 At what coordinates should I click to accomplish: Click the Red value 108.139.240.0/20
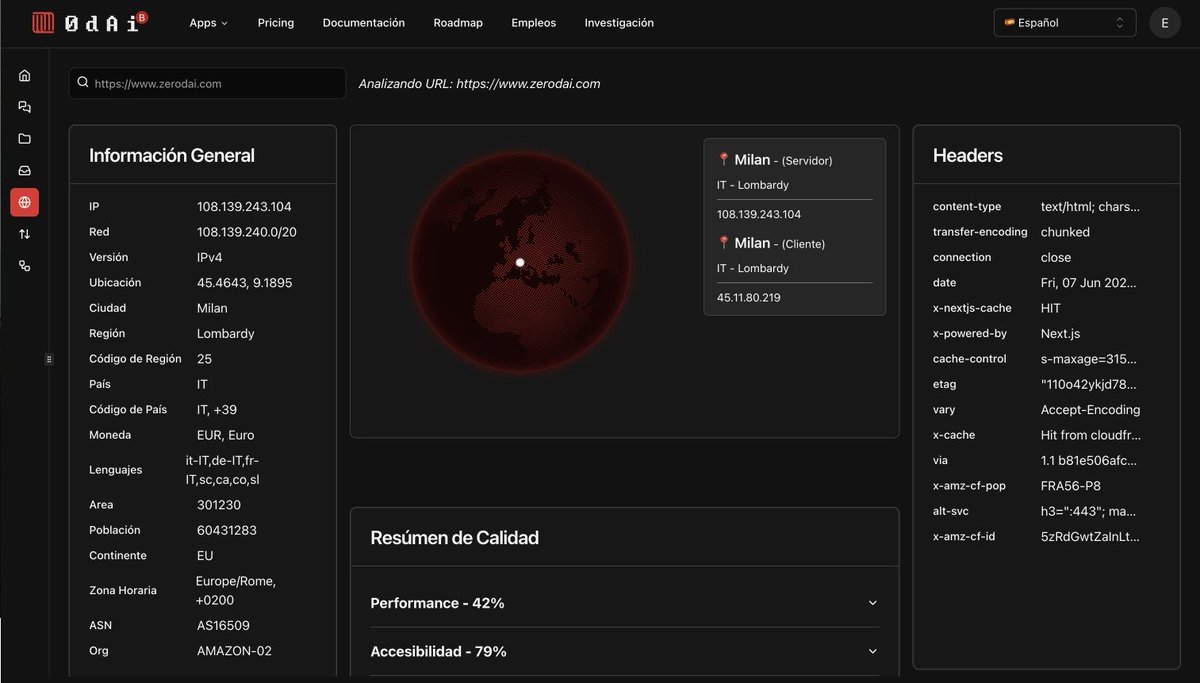tap(246, 232)
